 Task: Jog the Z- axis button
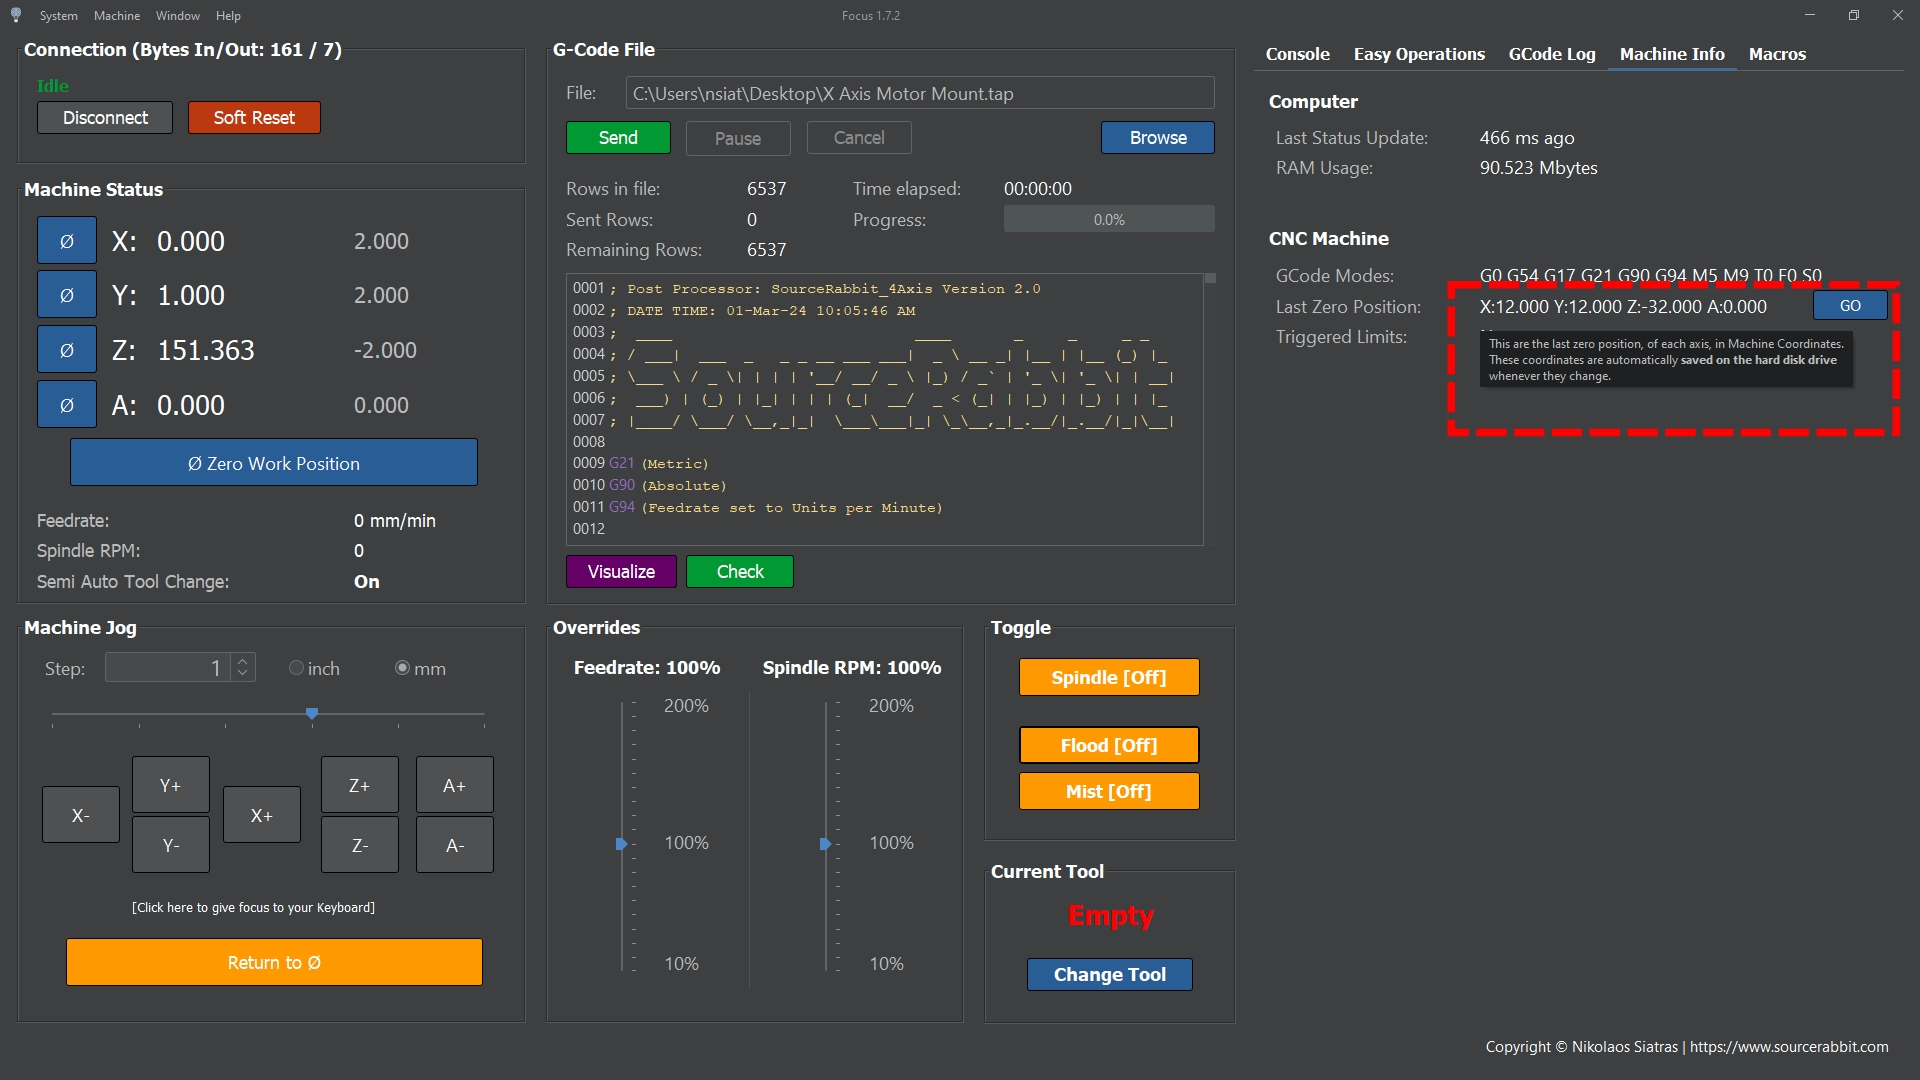coord(359,845)
